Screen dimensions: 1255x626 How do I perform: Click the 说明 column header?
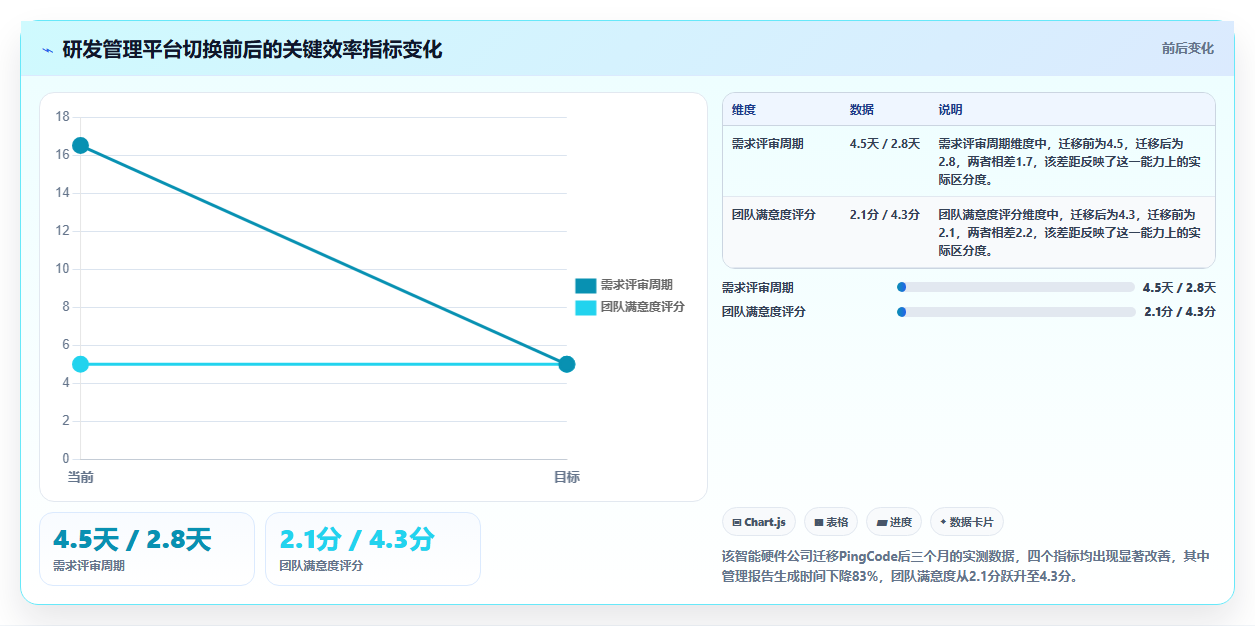click(950, 109)
